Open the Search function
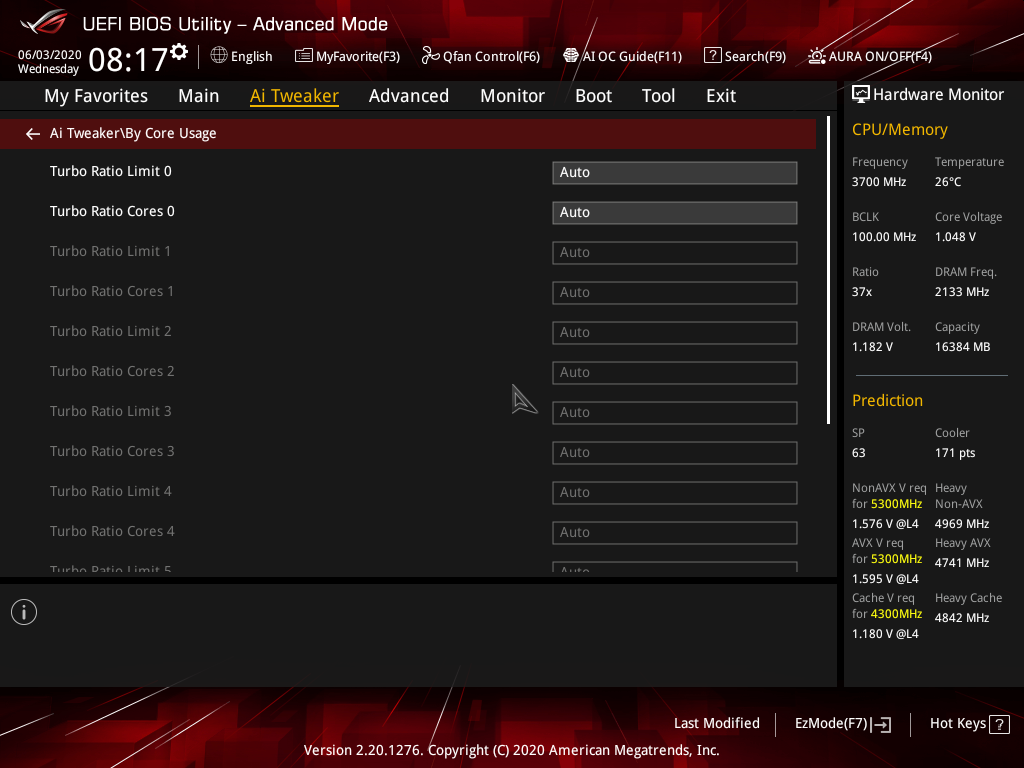This screenshot has width=1024, height=768. (x=744, y=56)
